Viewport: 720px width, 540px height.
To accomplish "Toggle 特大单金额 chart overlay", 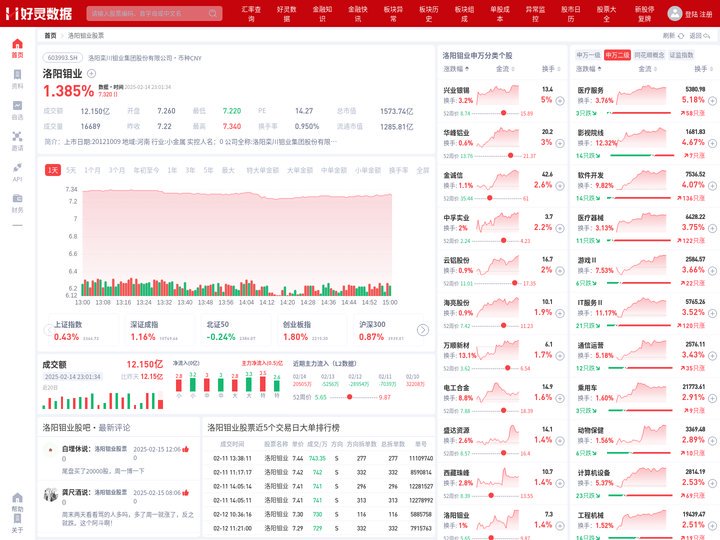I will (x=263, y=170).
